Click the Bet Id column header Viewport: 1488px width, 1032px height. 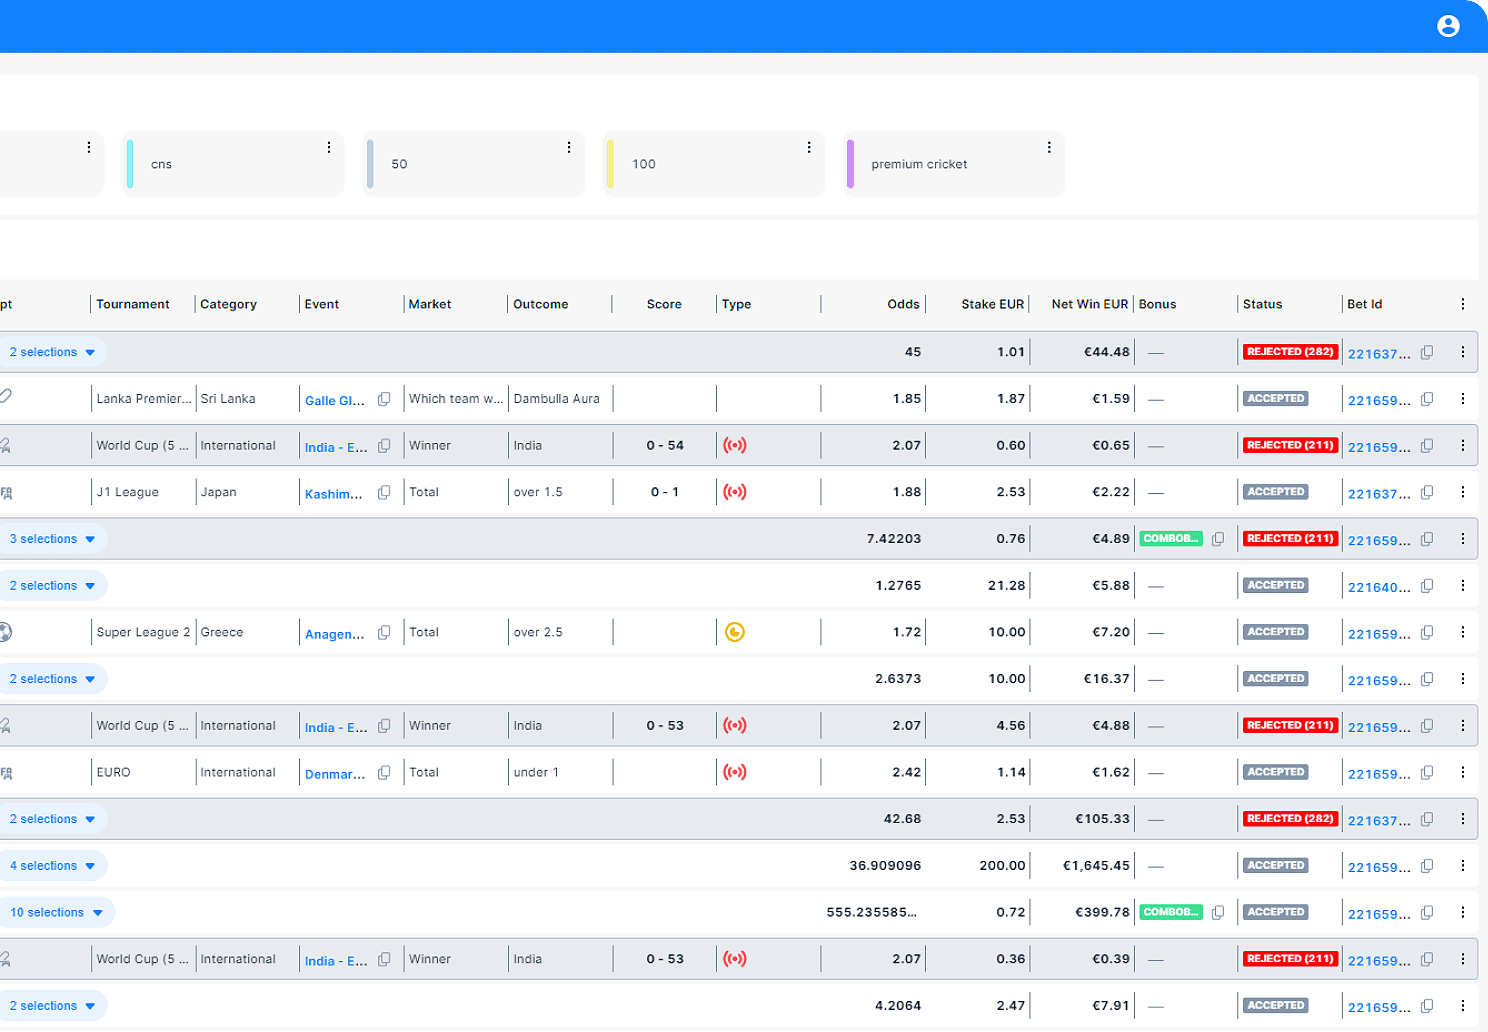[1365, 304]
